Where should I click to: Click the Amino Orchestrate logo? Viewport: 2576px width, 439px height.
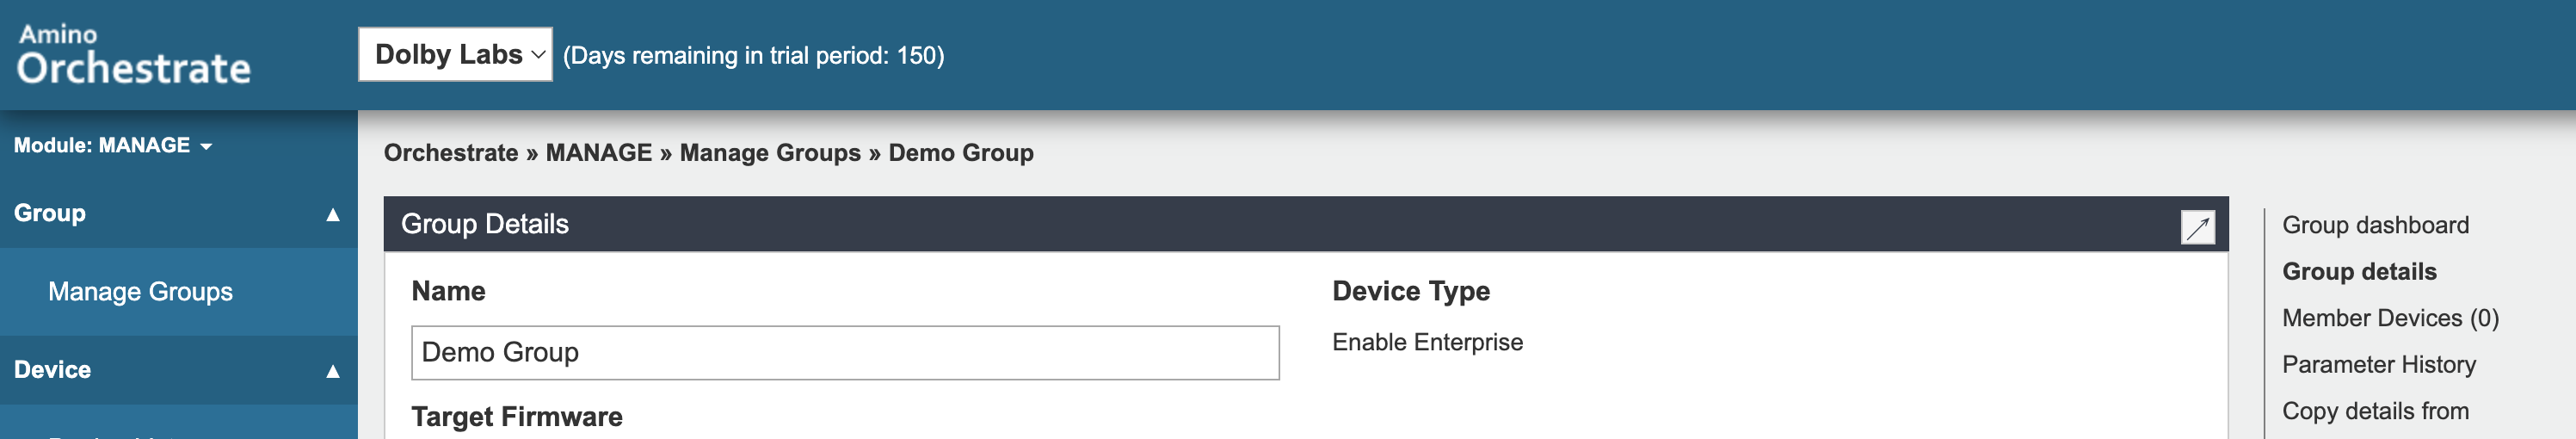tap(134, 54)
